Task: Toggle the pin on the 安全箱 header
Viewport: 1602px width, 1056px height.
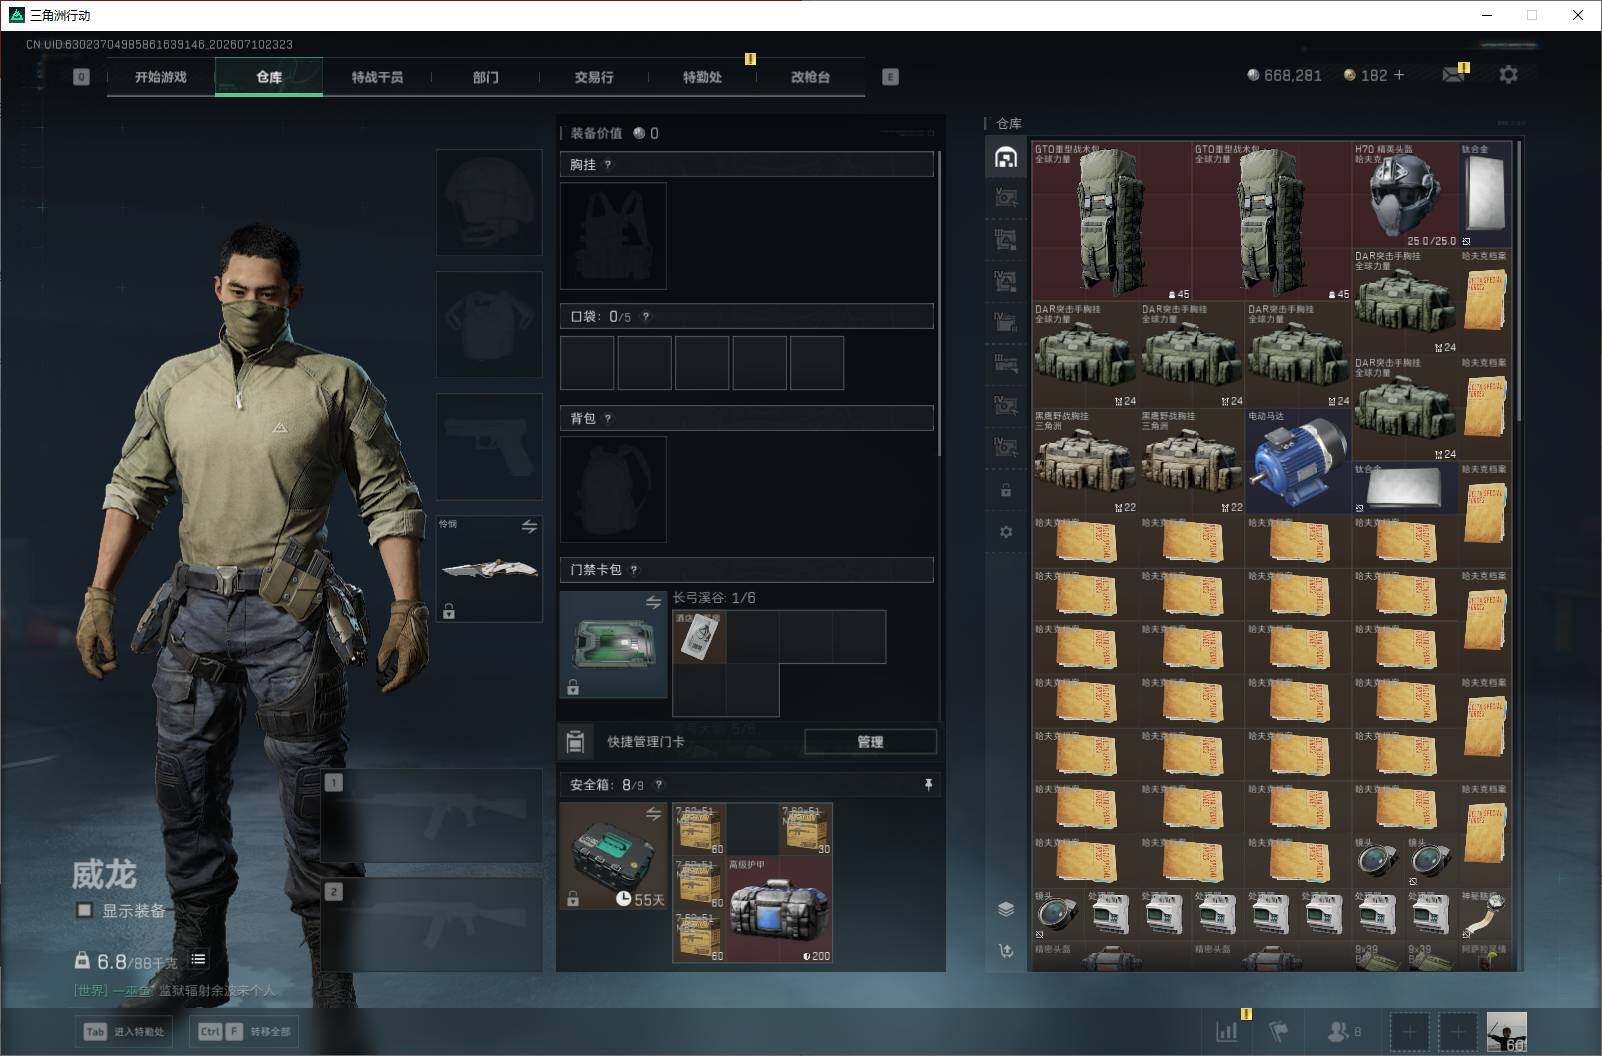Action: pos(928,785)
